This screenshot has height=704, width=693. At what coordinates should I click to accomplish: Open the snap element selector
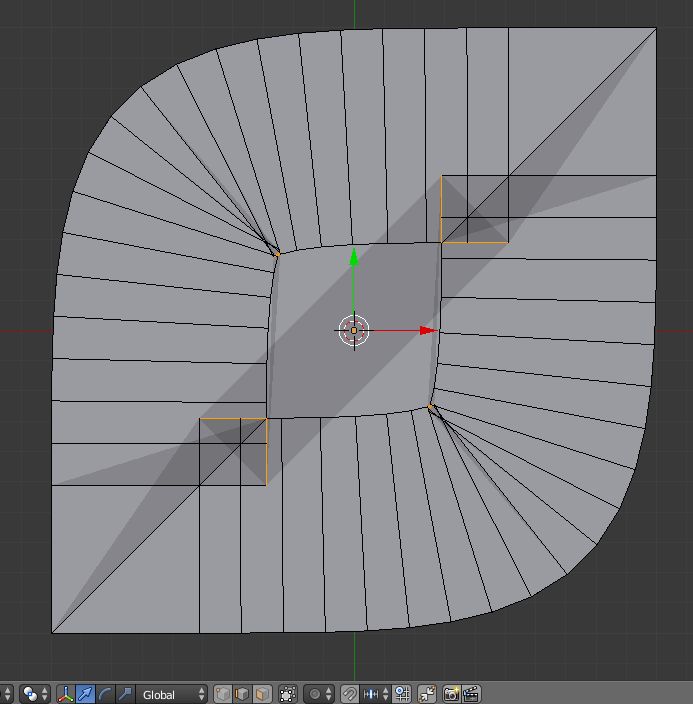coord(375,694)
